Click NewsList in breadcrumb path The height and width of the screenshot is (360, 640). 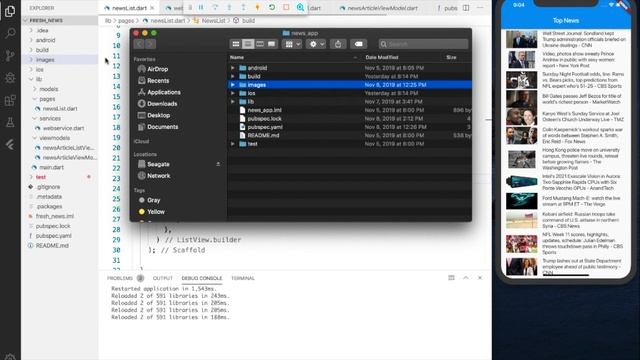coord(213,20)
